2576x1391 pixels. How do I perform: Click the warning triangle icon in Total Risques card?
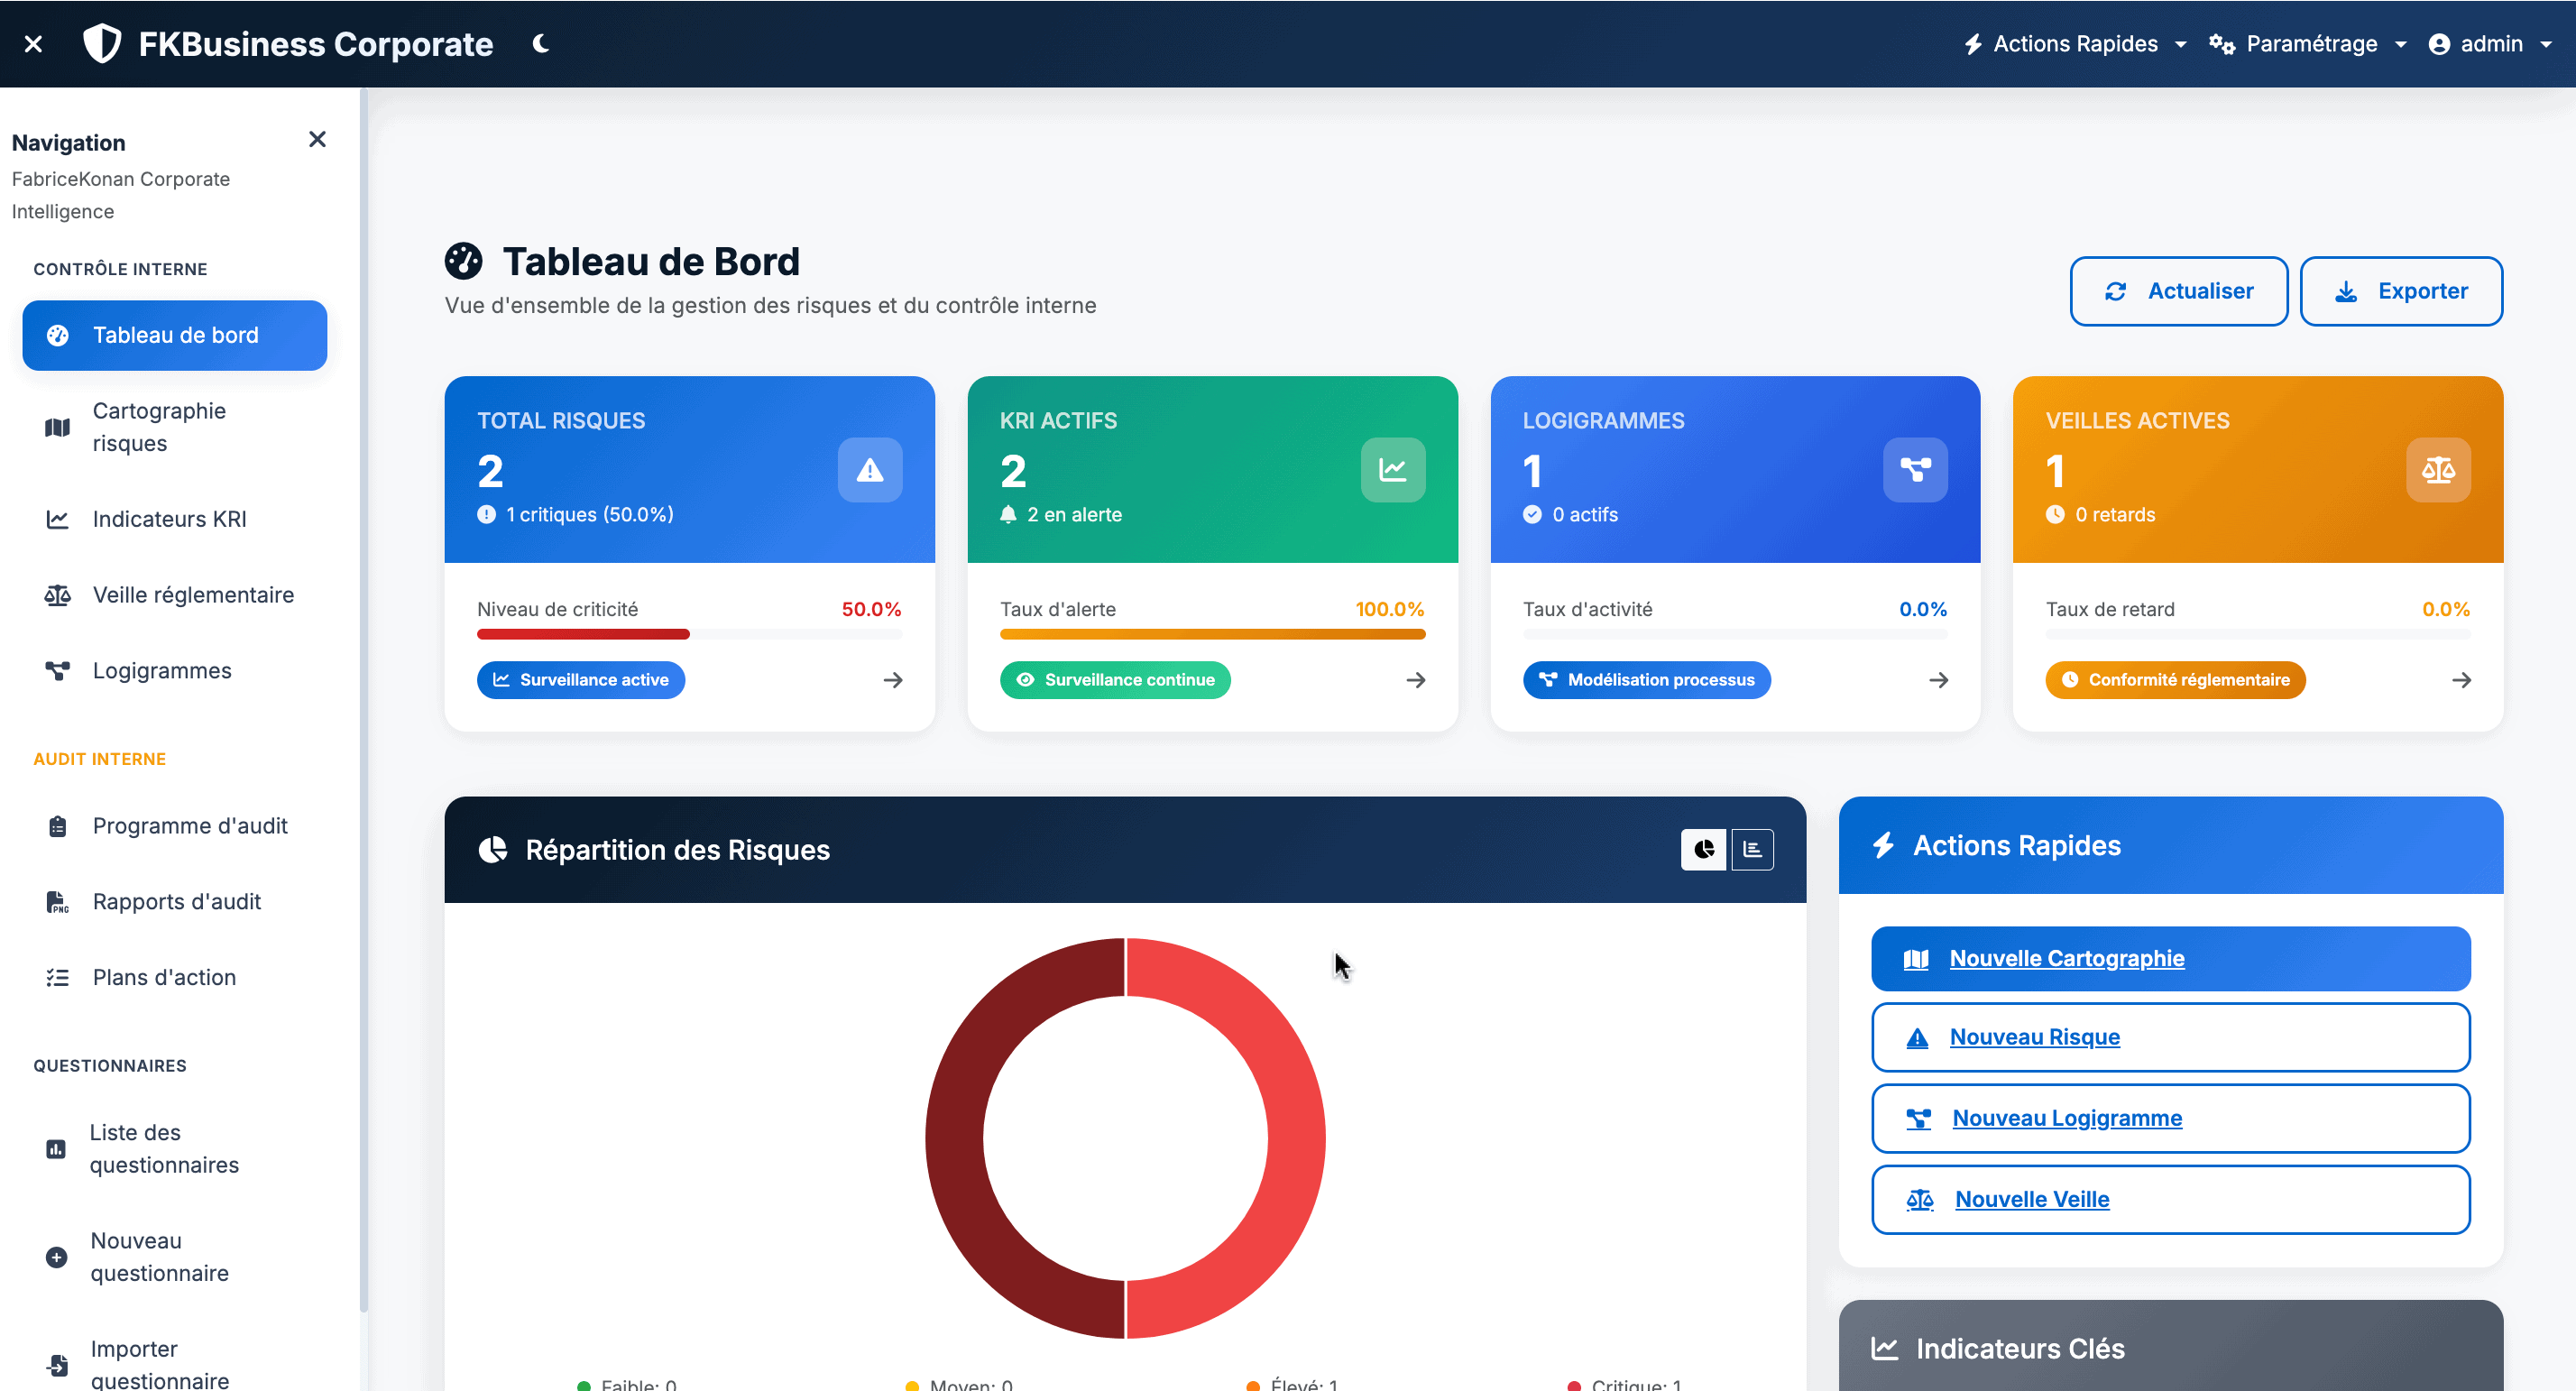click(x=869, y=470)
